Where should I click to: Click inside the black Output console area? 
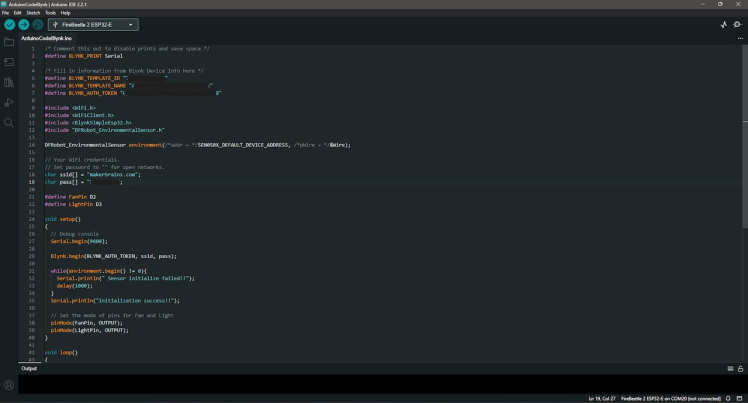[x=382, y=384]
